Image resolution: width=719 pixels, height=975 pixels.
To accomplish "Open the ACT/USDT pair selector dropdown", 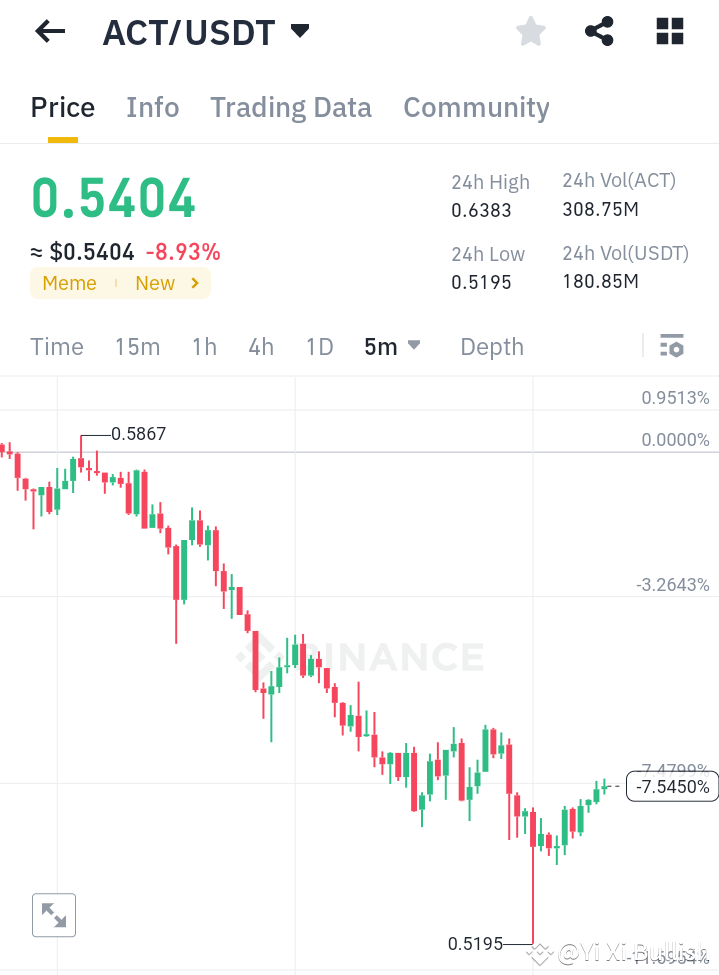I will 298,31.
